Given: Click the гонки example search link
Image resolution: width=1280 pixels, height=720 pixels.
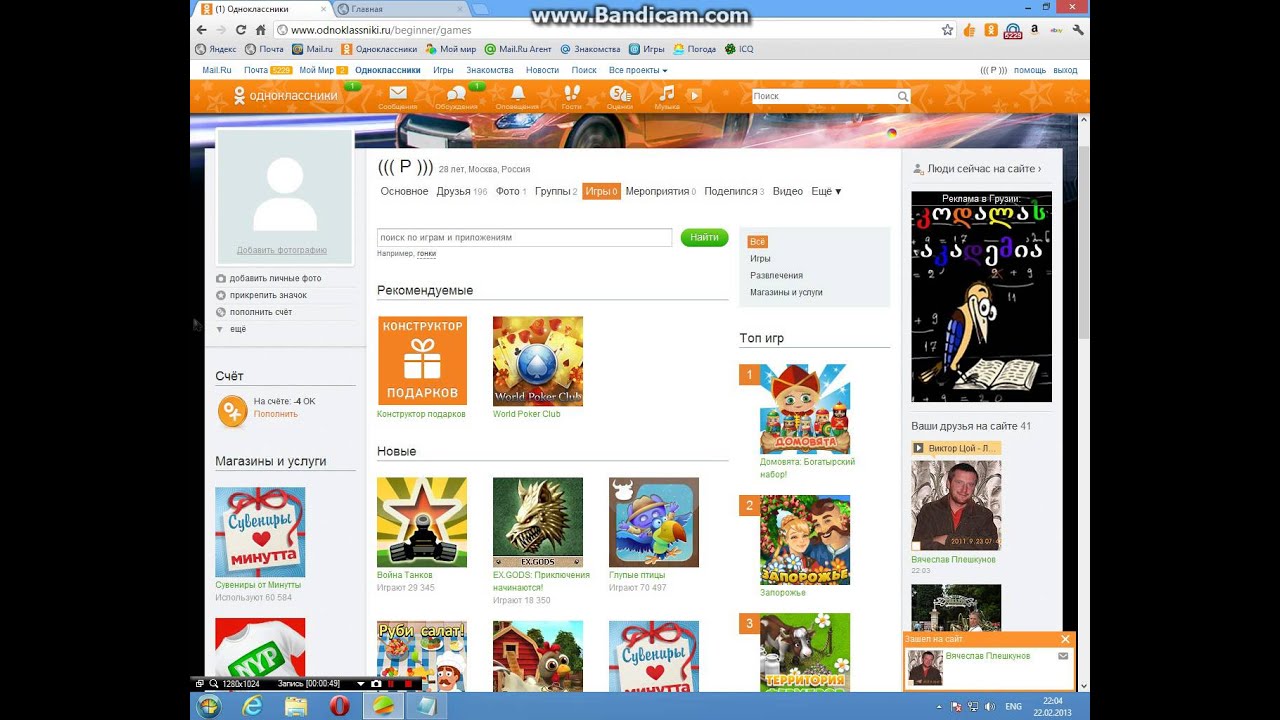Looking at the screenshot, I should (x=426, y=254).
